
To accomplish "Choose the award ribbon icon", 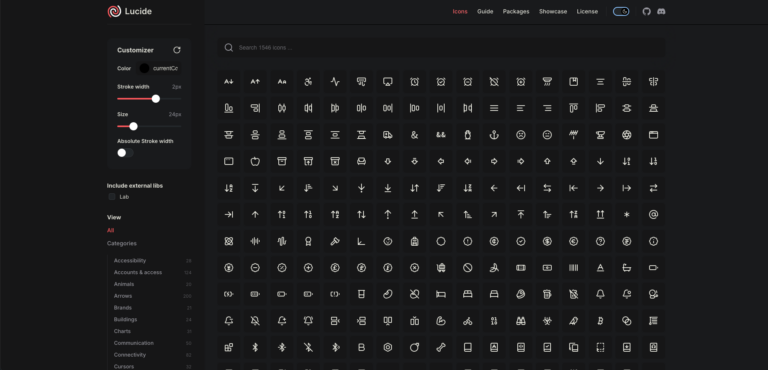I will pyautogui.click(x=308, y=241).
